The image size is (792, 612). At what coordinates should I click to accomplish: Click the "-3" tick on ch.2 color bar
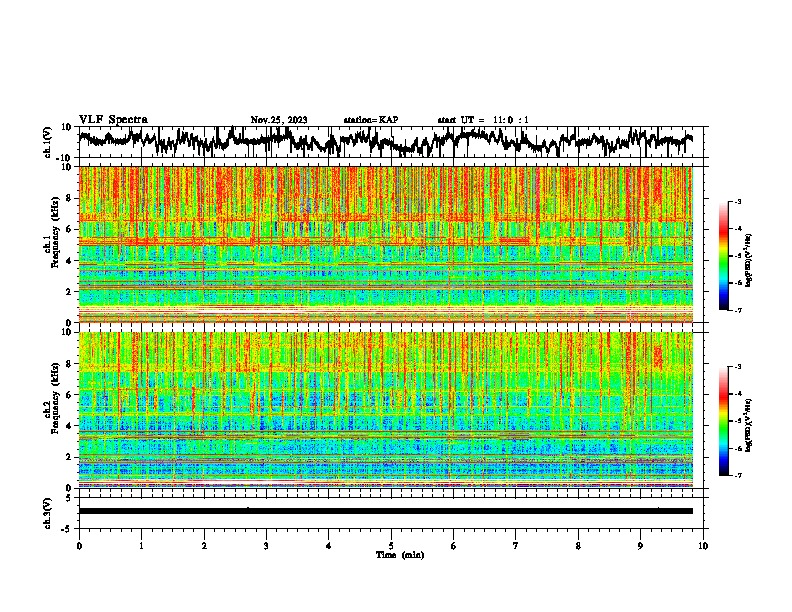pos(738,367)
